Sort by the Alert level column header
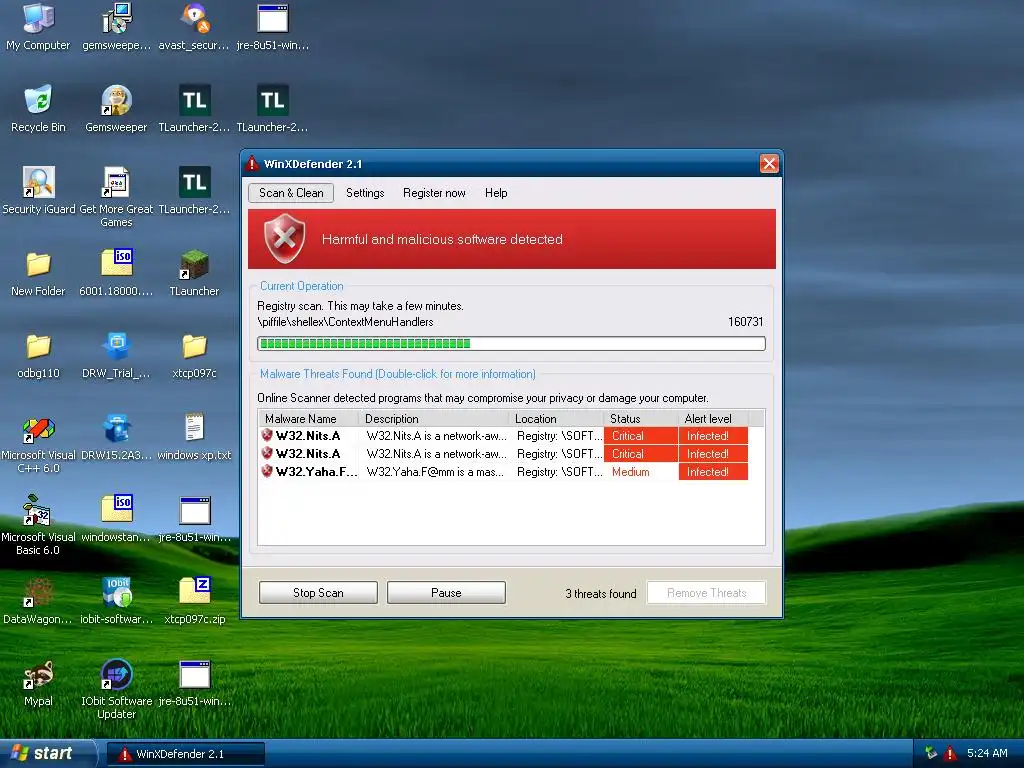 713,419
